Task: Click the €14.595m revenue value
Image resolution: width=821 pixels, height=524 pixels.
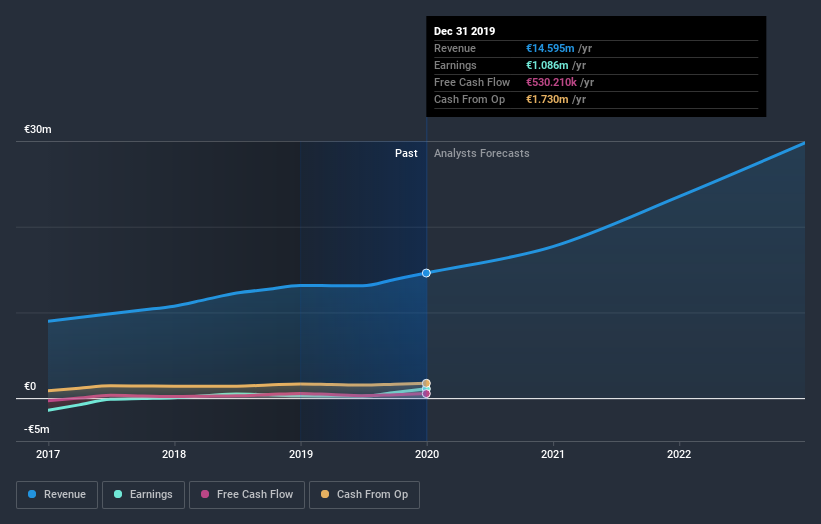Action: (550, 48)
